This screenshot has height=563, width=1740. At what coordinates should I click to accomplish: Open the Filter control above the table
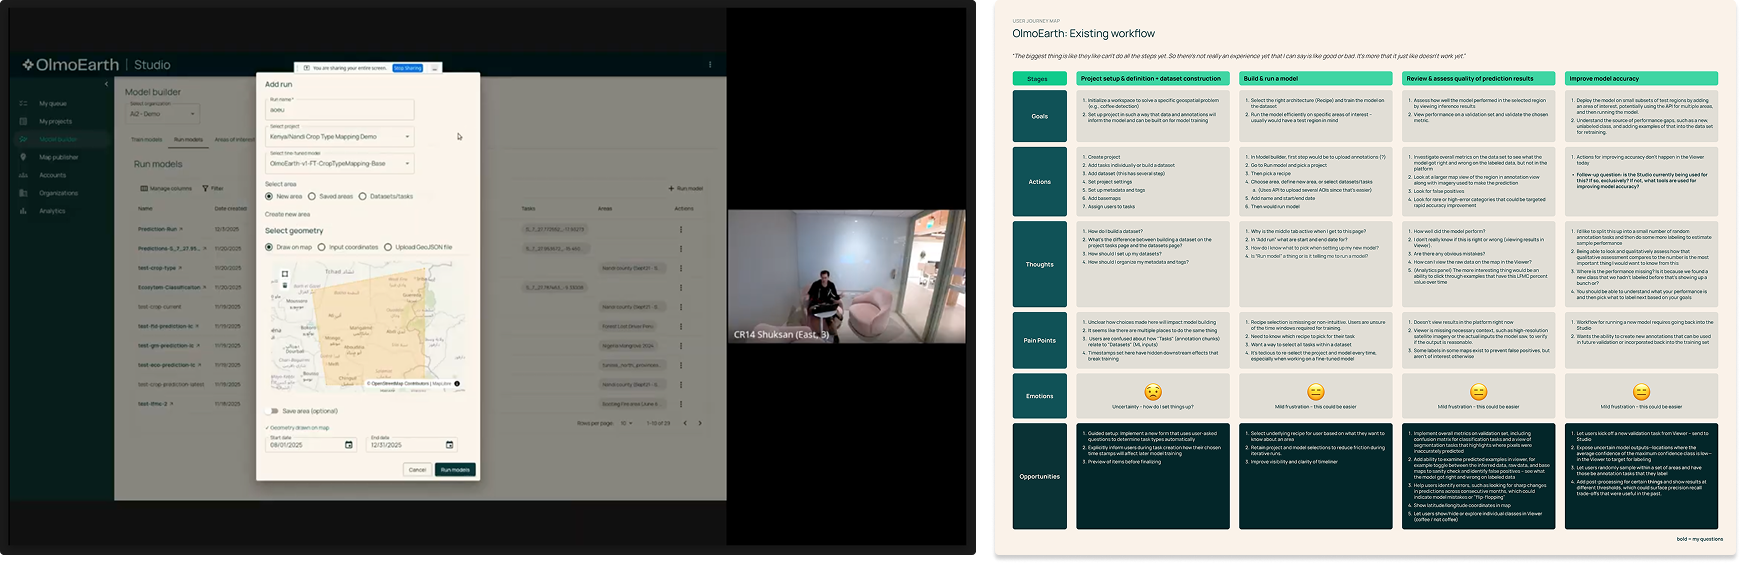213,188
